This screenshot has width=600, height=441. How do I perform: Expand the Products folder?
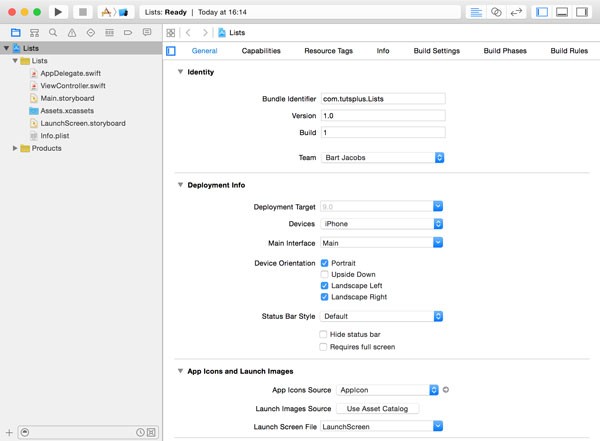click(15, 148)
